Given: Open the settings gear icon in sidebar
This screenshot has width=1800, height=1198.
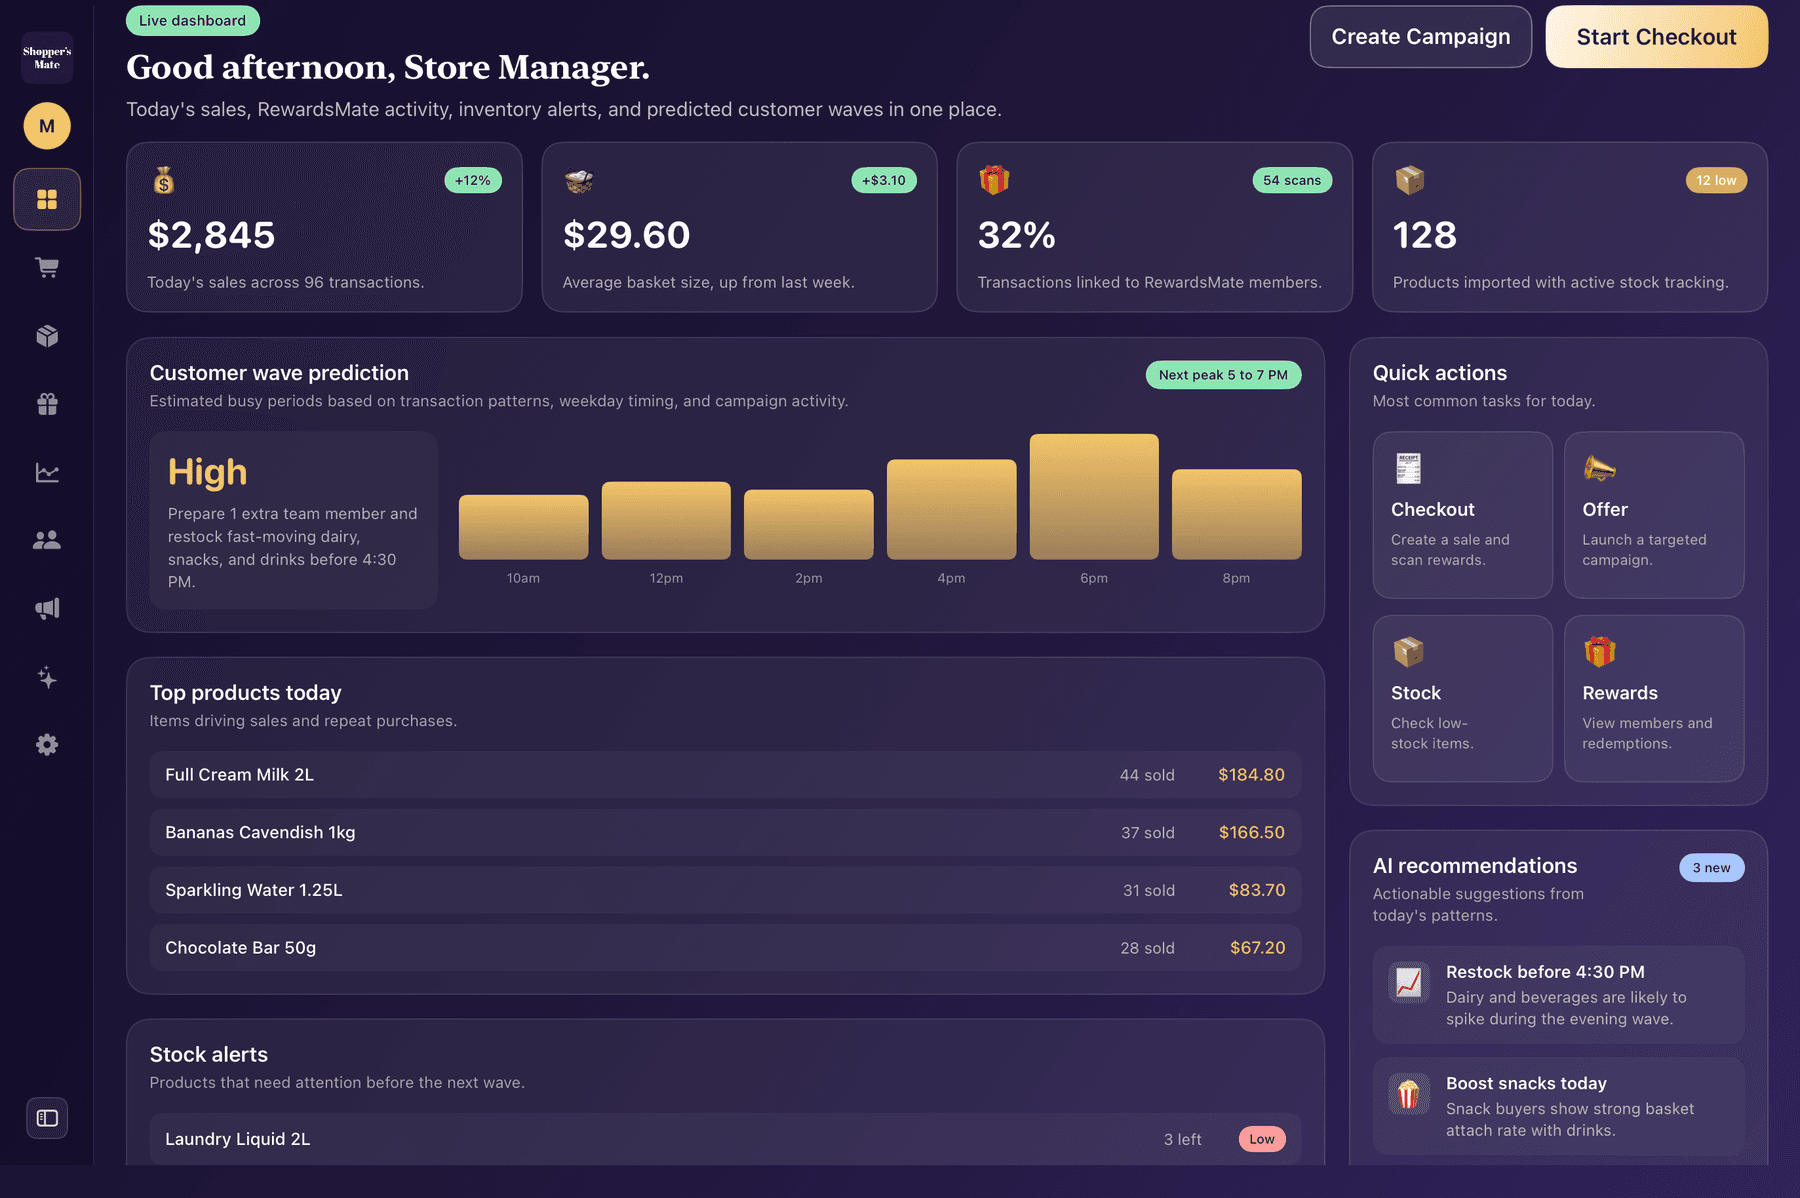Looking at the screenshot, I should click(47, 745).
